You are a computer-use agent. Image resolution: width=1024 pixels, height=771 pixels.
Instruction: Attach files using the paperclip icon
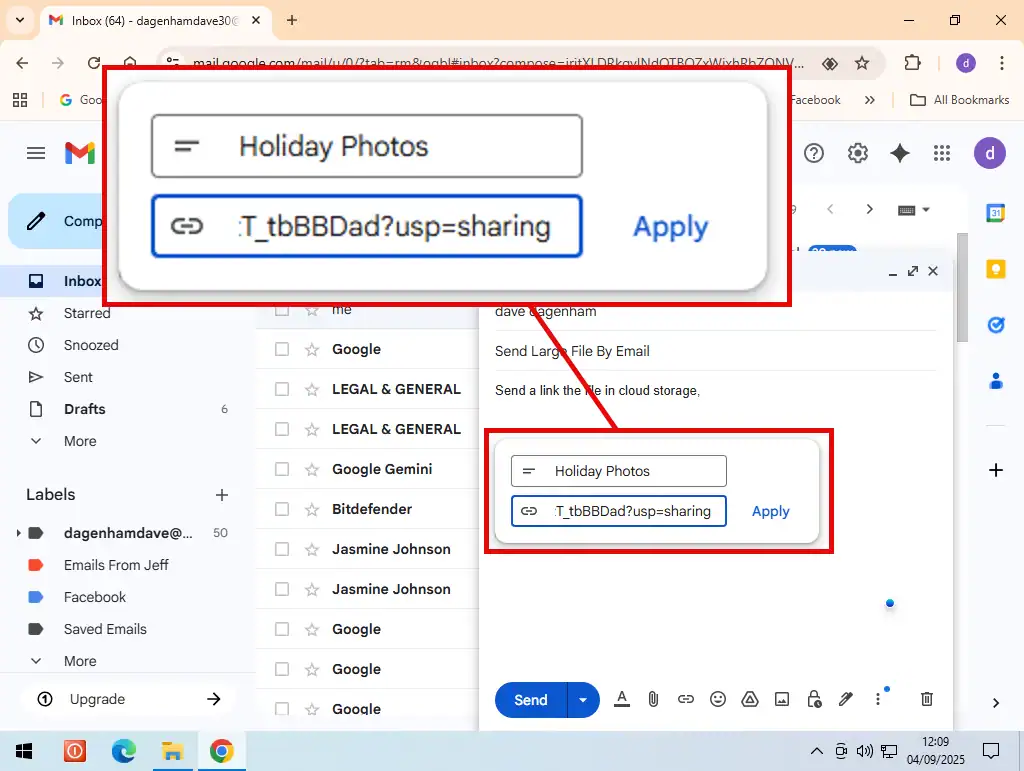[653, 699]
